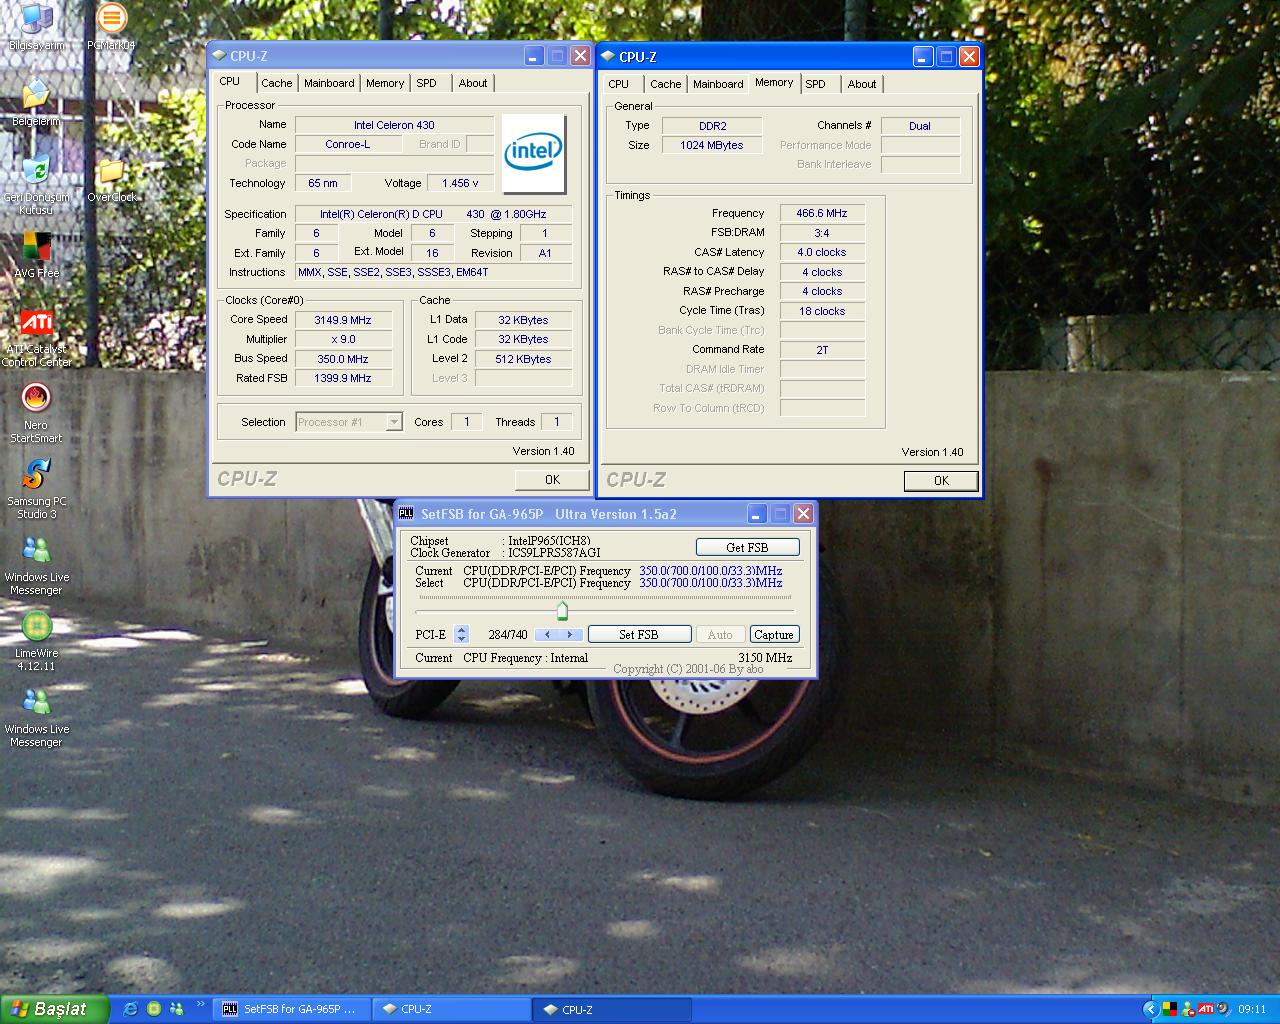
Task: Click Get FSB button in SetFSB
Action: [747, 547]
